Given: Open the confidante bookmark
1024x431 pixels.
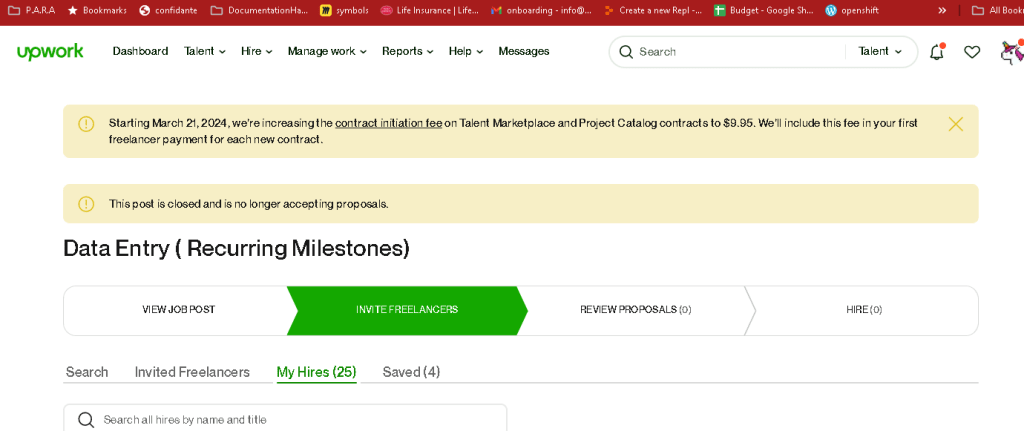Looking at the screenshot, I should click(x=168, y=10).
